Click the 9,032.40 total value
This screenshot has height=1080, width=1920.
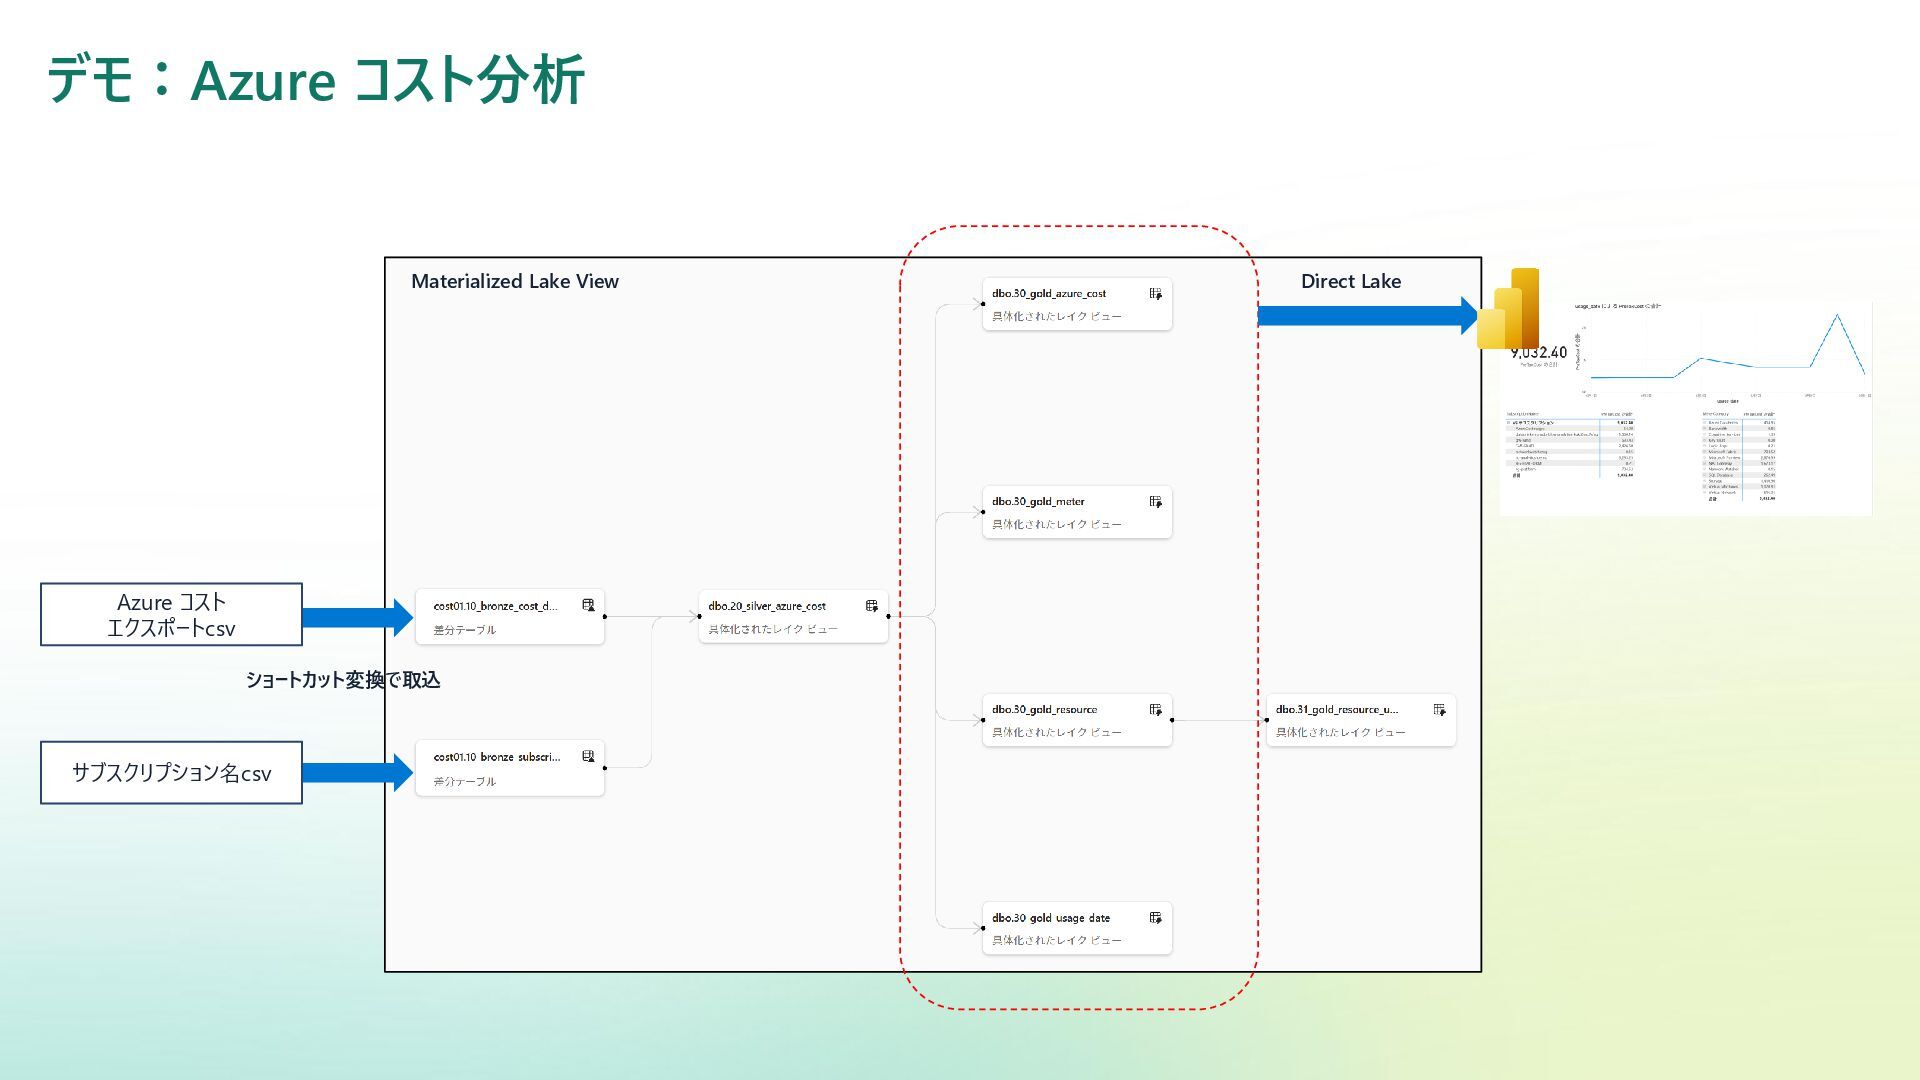click(1539, 353)
